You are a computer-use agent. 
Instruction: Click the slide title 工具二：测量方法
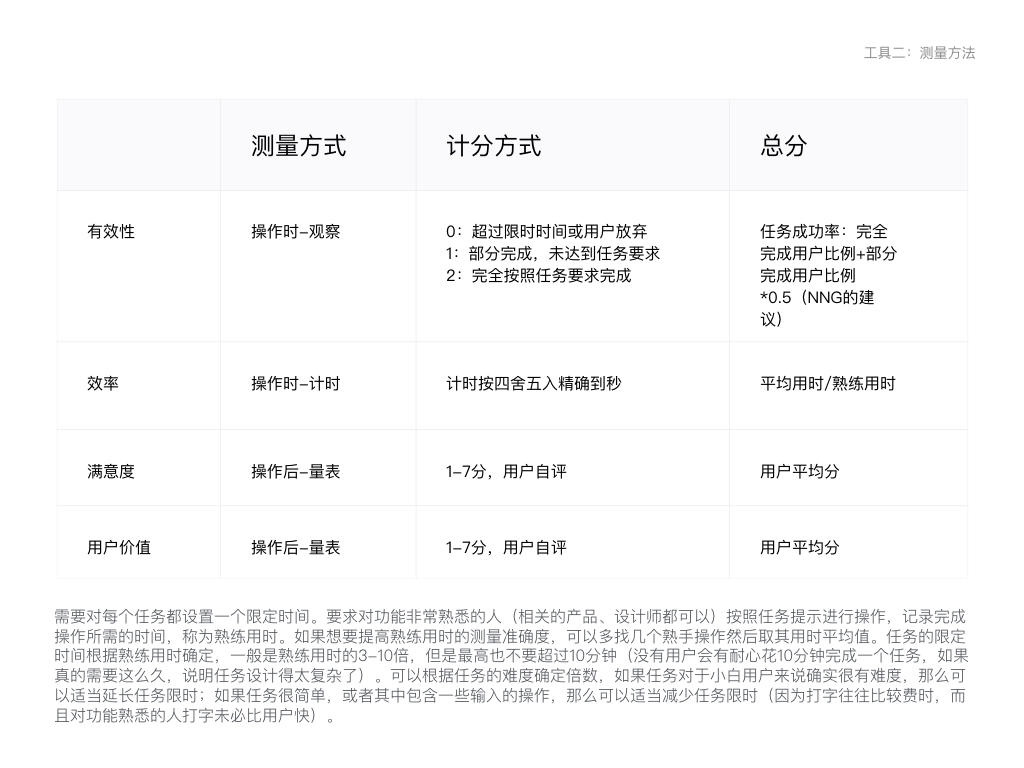click(918, 53)
